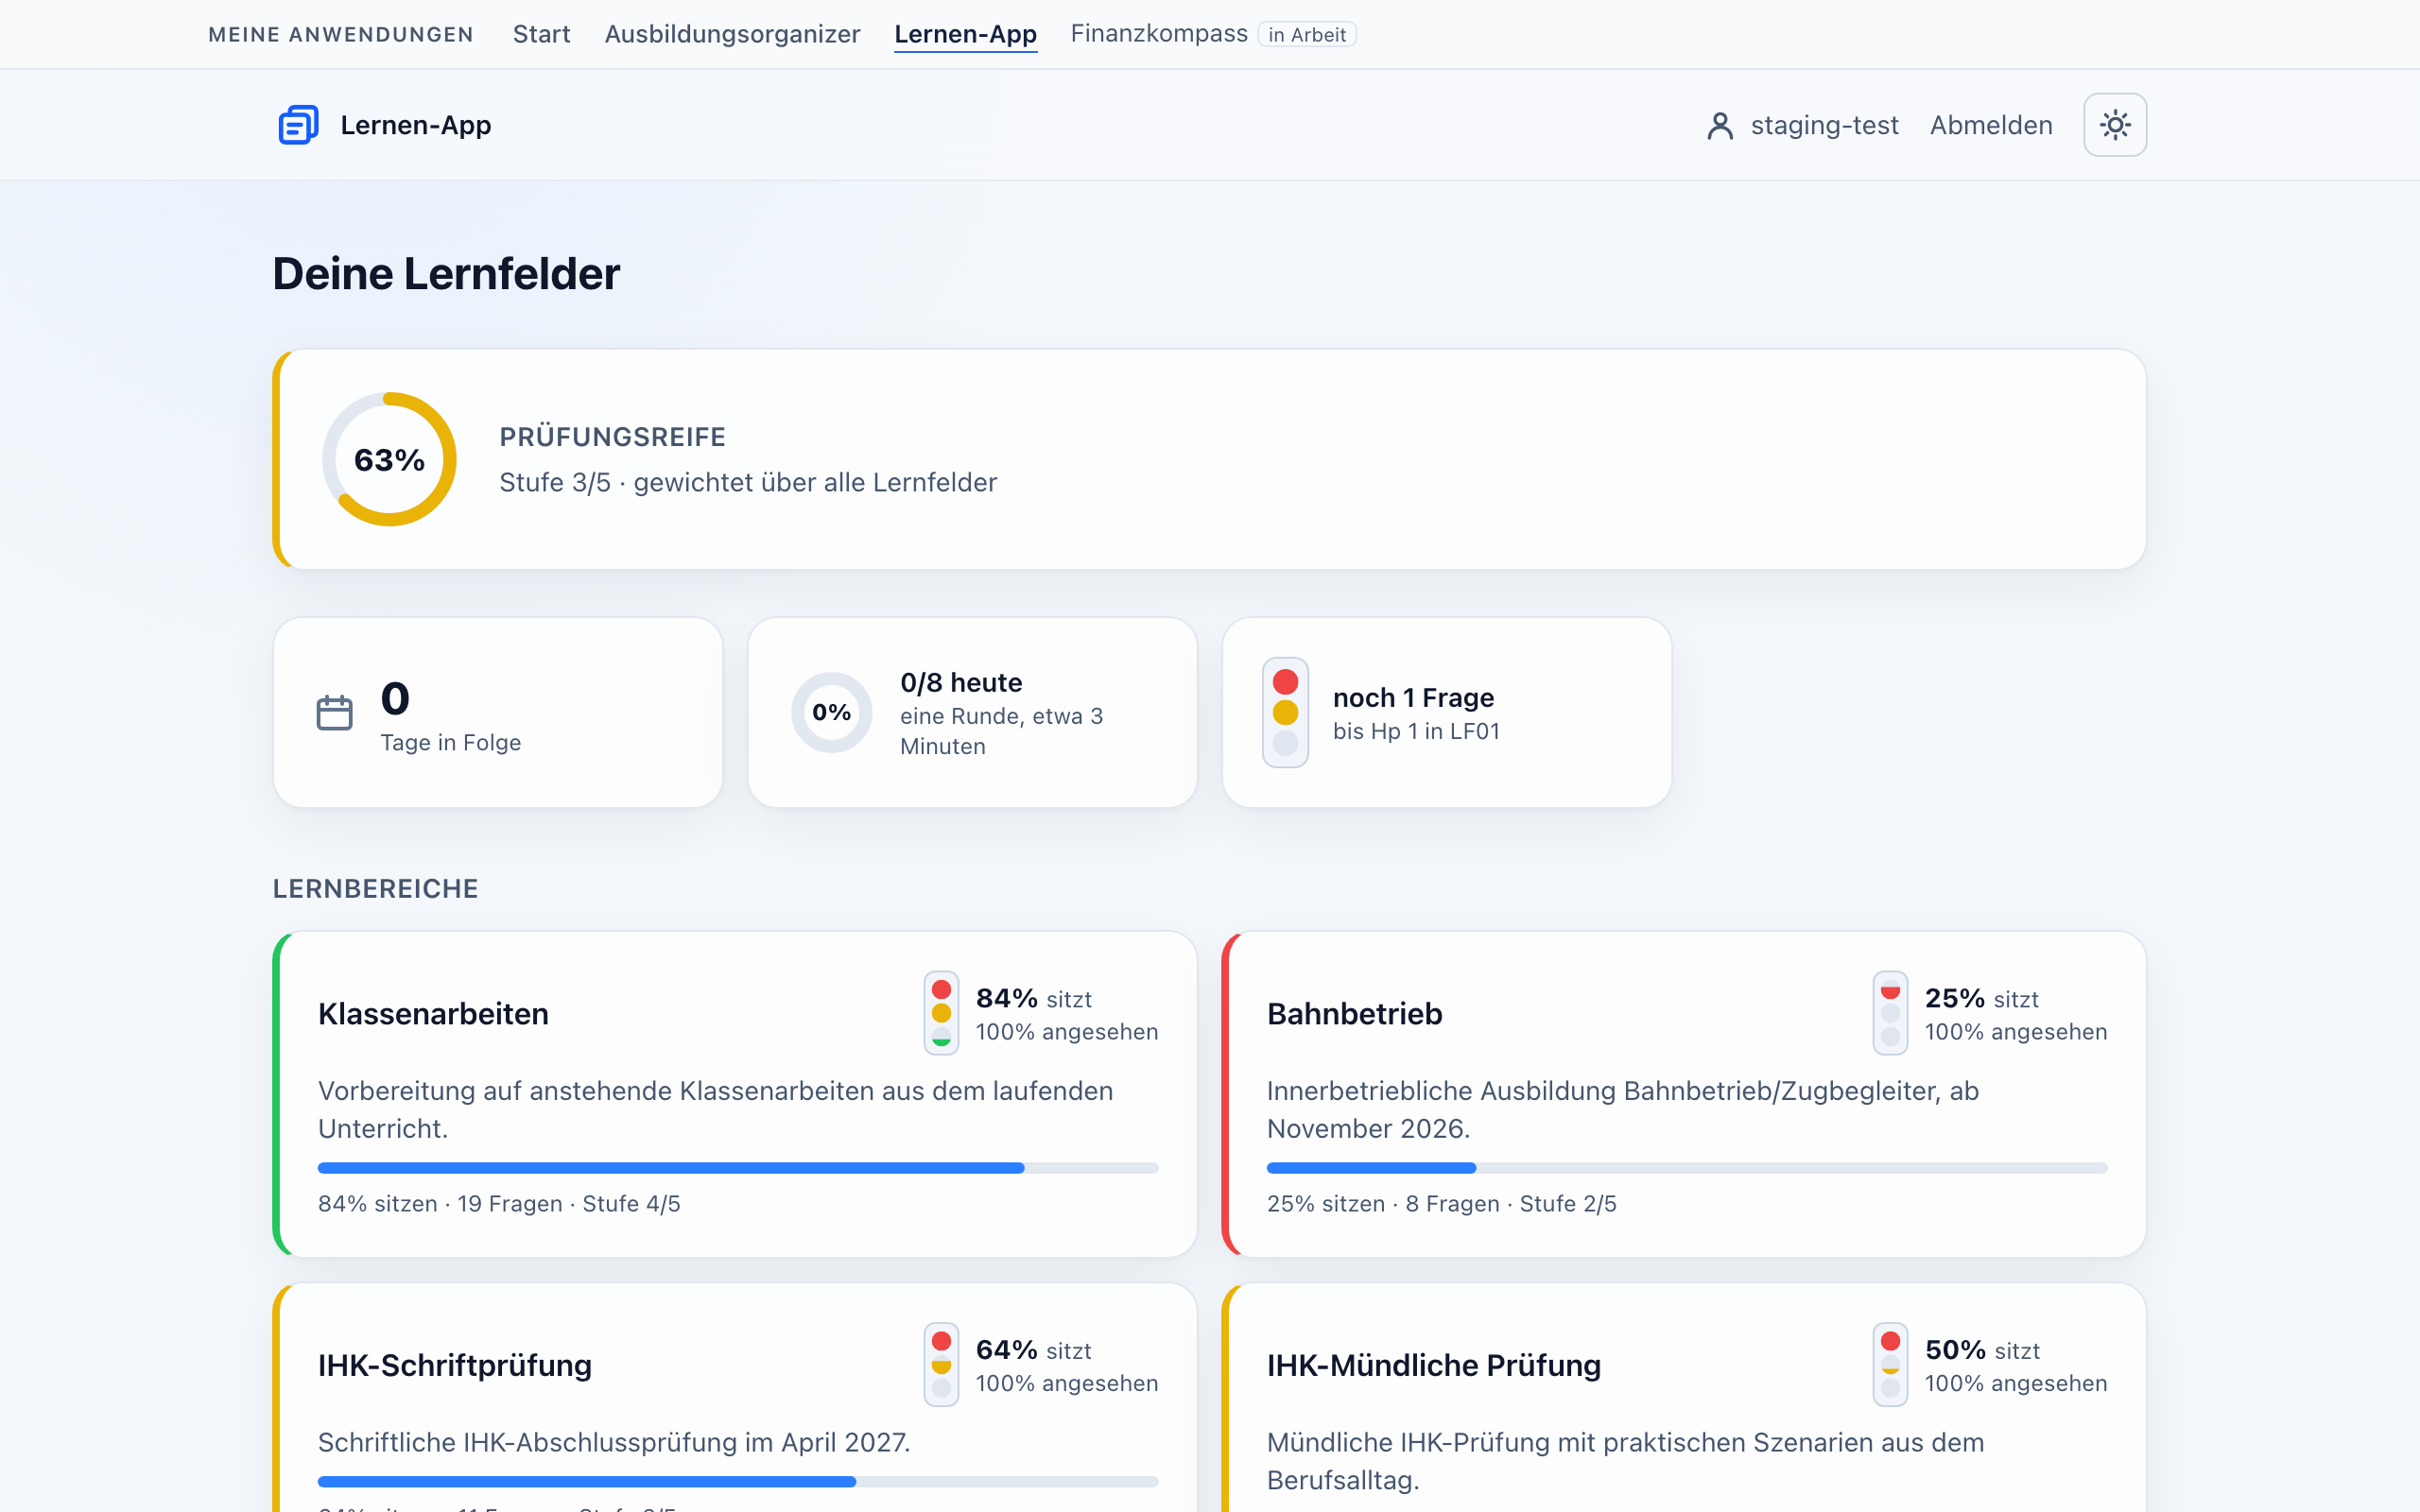The width and height of the screenshot is (2420, 1512).
Task: Click traffic light icon in IHK-Schriftprüfung card
Action: tap(941, 1365)
